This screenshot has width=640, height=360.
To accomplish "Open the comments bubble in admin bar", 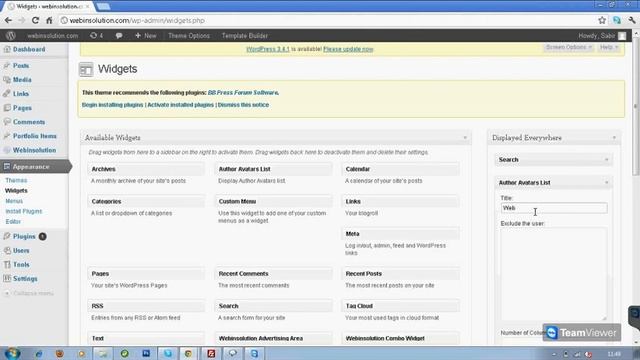I will click(x=119, y=36).
